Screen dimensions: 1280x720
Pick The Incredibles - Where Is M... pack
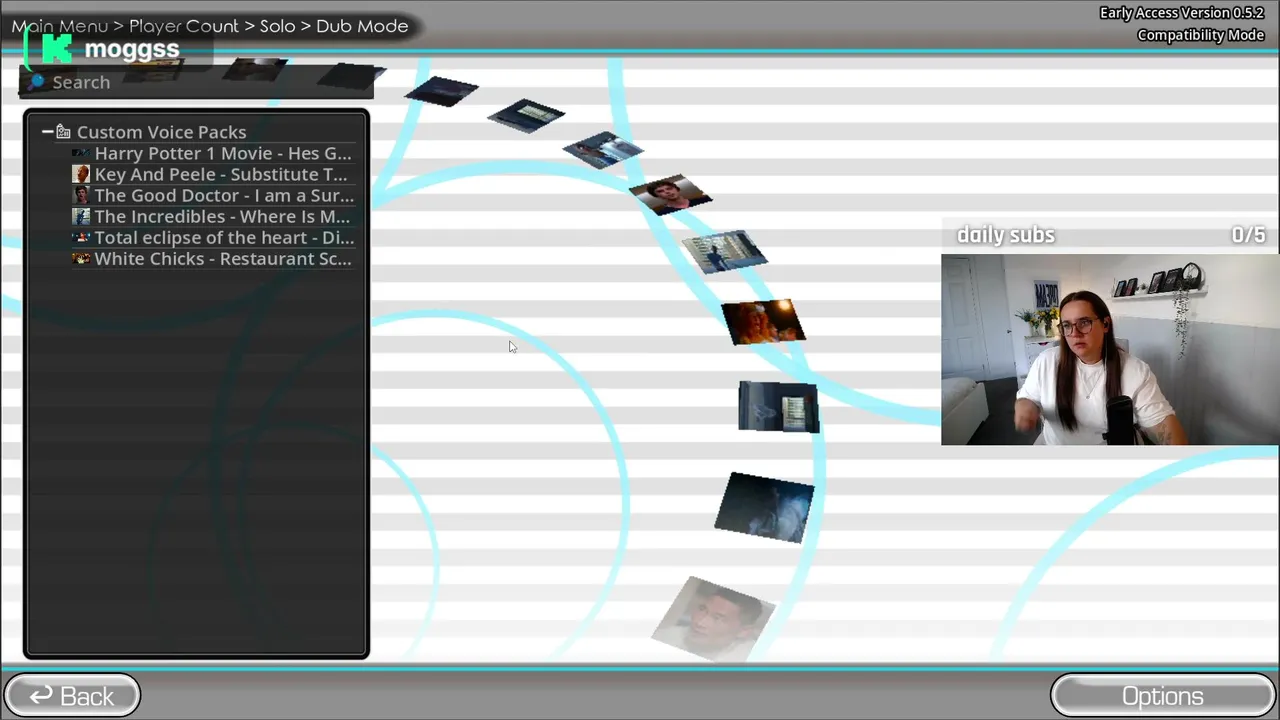coord(212,216)
